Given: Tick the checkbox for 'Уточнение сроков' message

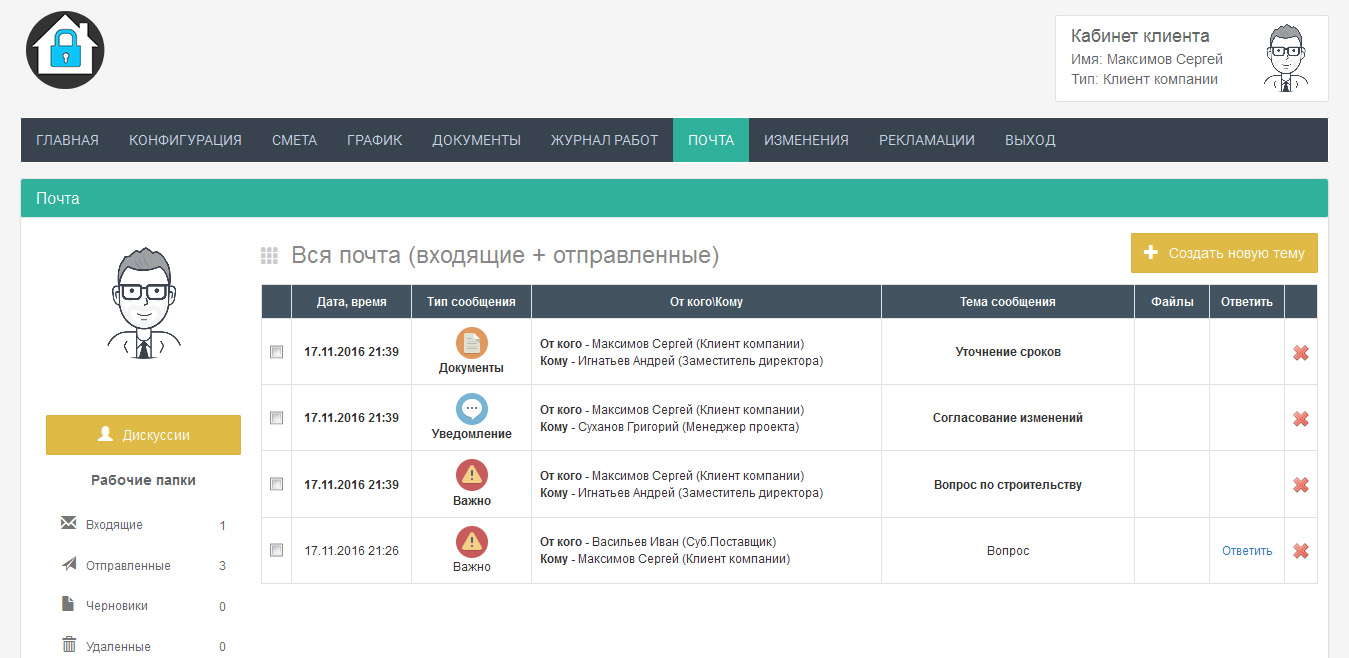Looking at the screenshot, I should coord(277,352).
